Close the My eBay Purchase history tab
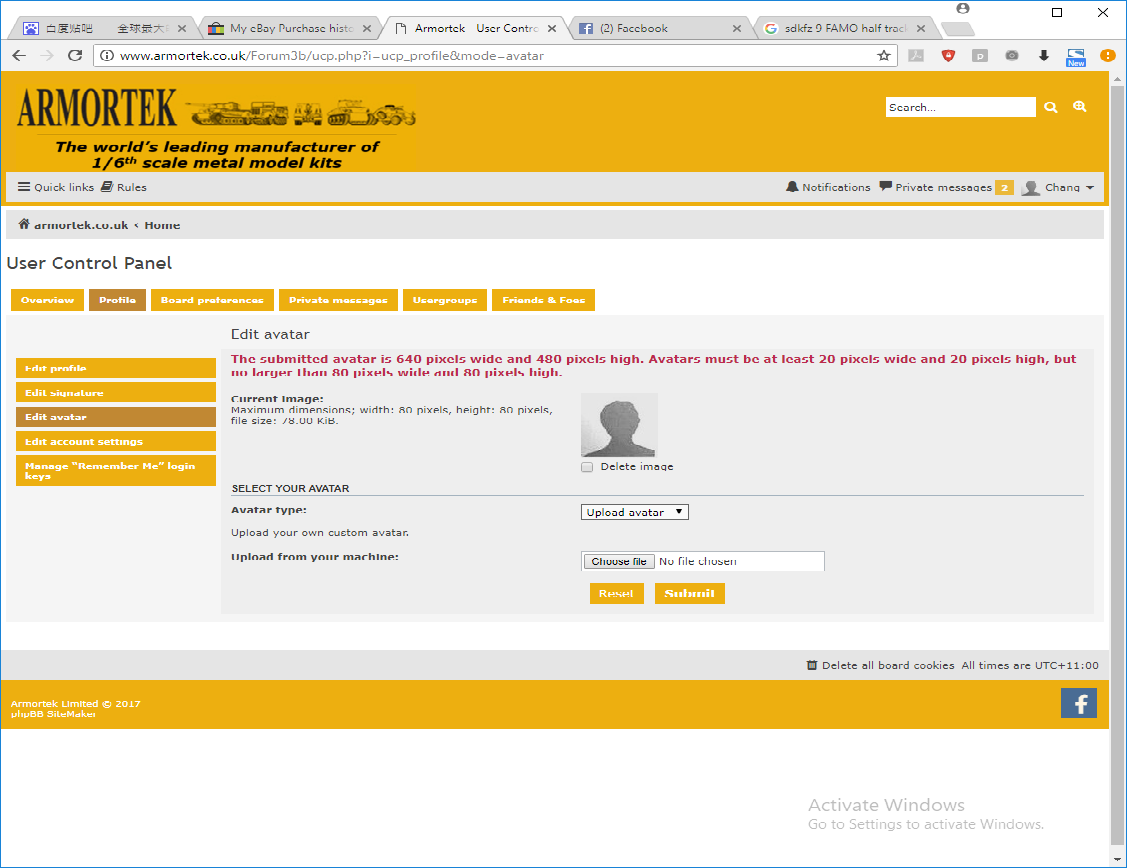 click(367, 29)
